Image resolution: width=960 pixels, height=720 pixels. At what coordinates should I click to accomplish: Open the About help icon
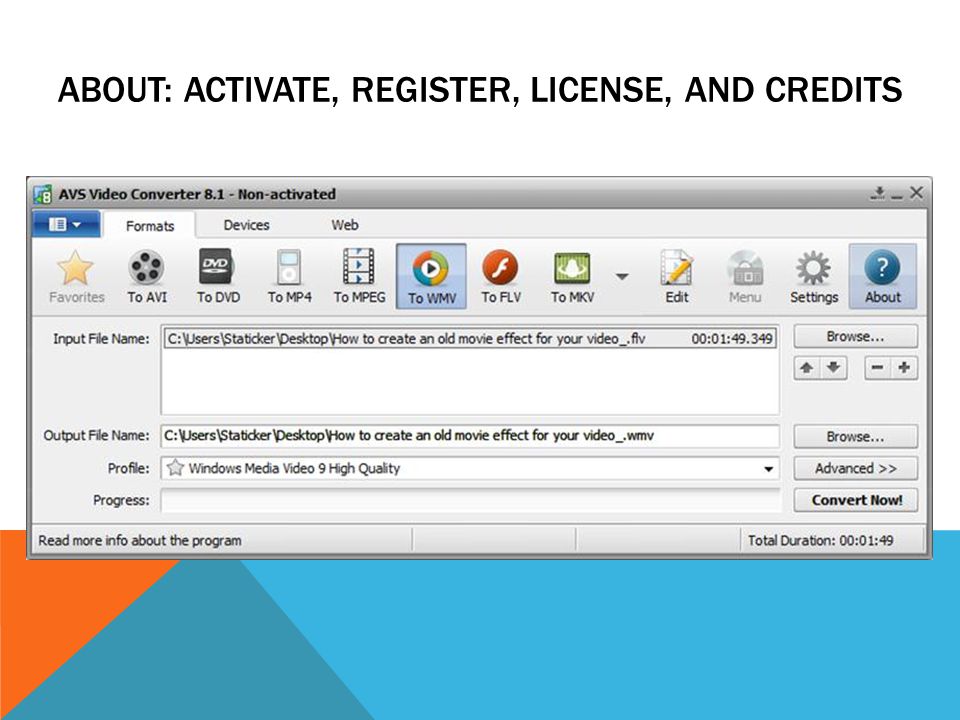(882, 276)
